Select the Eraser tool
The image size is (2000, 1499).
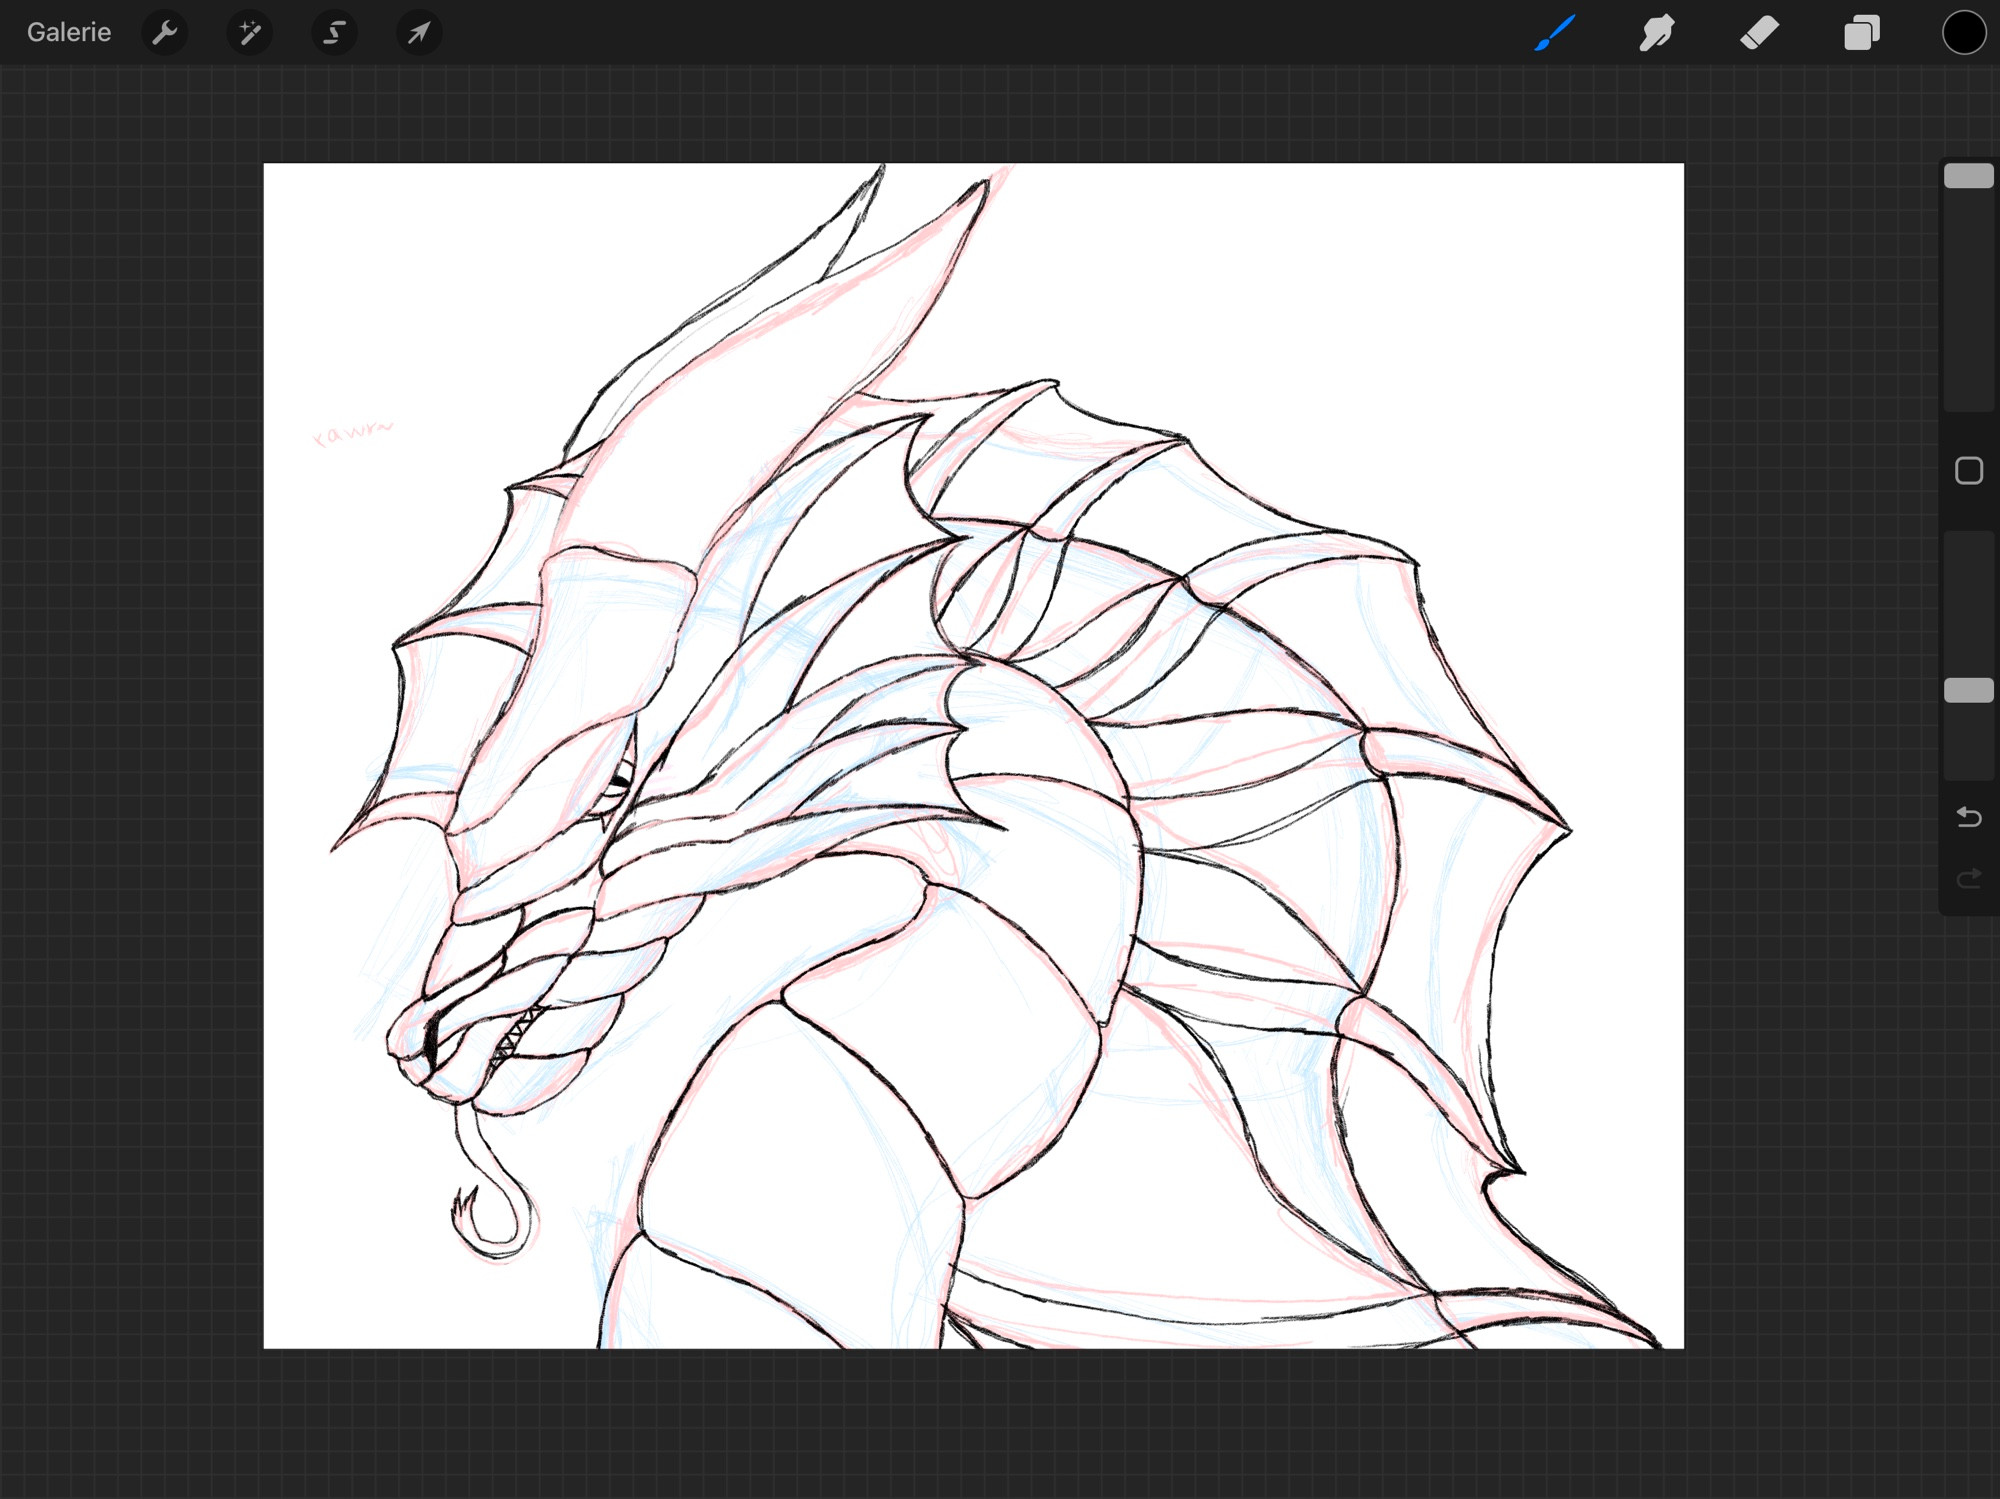(x=1759, y=32)
